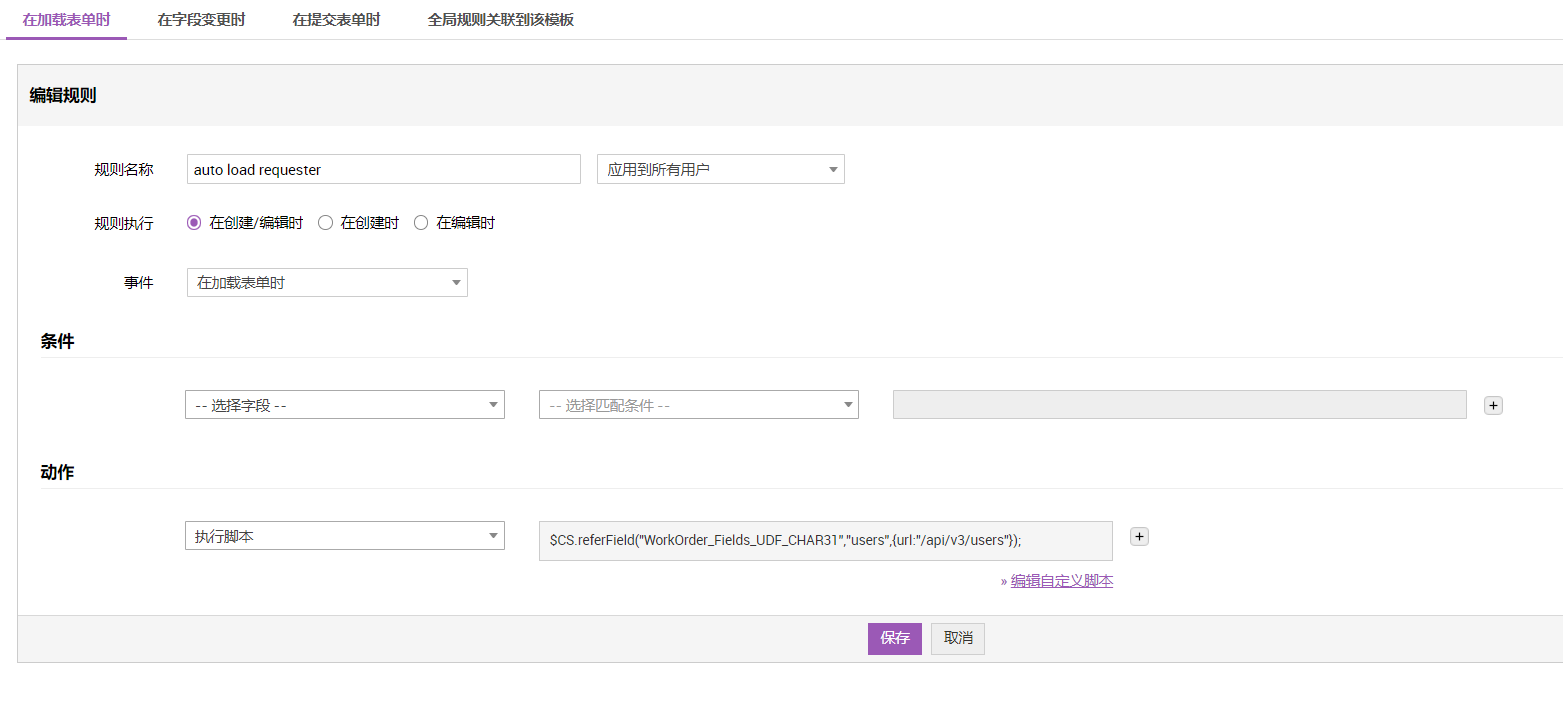Image resolution: width=1563 pixels, height=707 pixels.
Task: Select the 在创建/编辑时 radio button
Action: click(194, 223)
